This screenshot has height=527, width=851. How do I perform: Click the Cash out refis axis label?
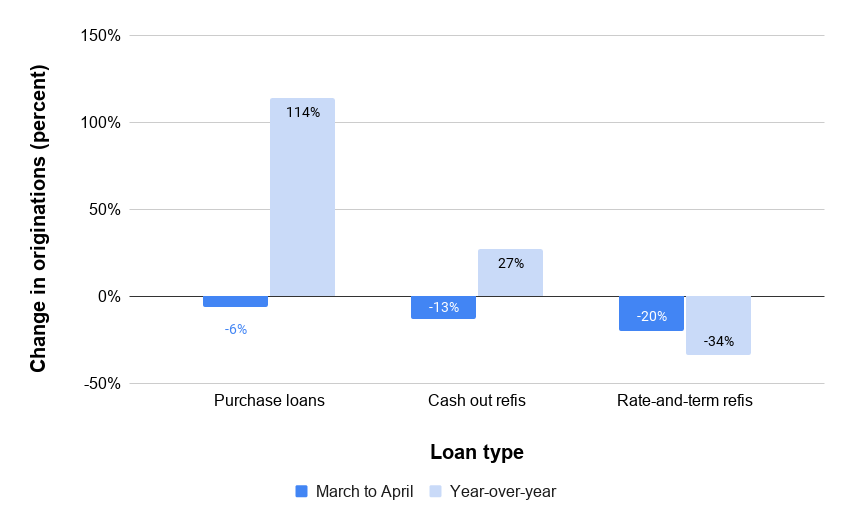click(477, 401)
